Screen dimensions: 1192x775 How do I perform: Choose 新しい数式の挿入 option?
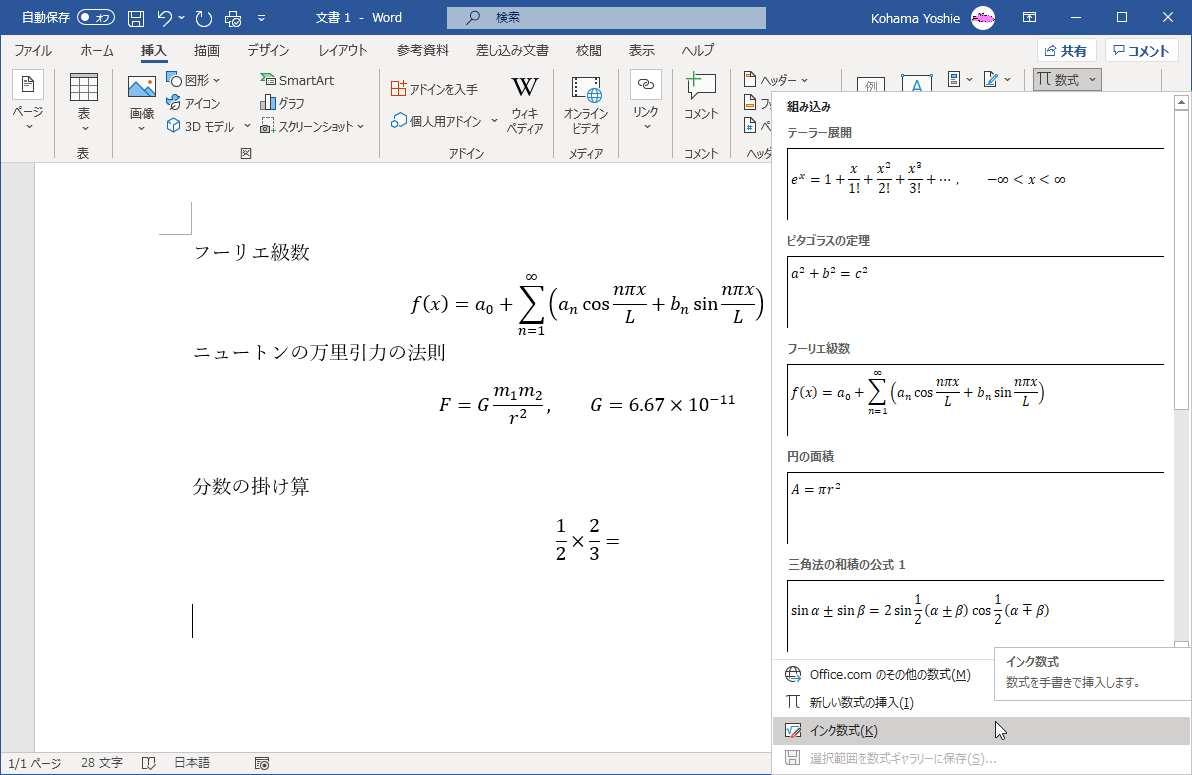861,703
